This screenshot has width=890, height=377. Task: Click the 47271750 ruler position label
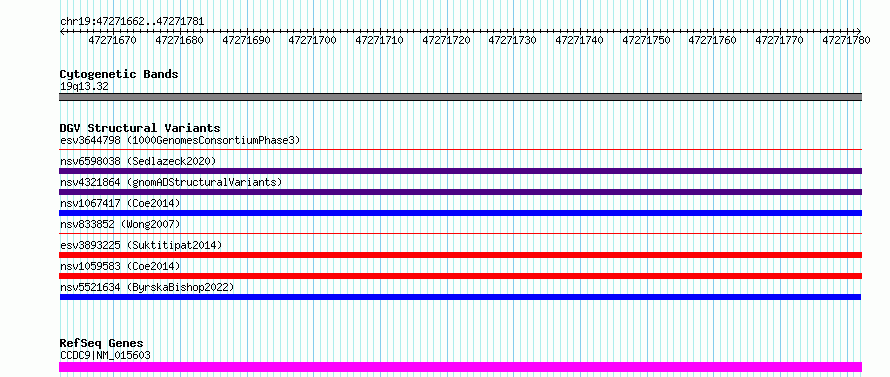click(646, 40)
